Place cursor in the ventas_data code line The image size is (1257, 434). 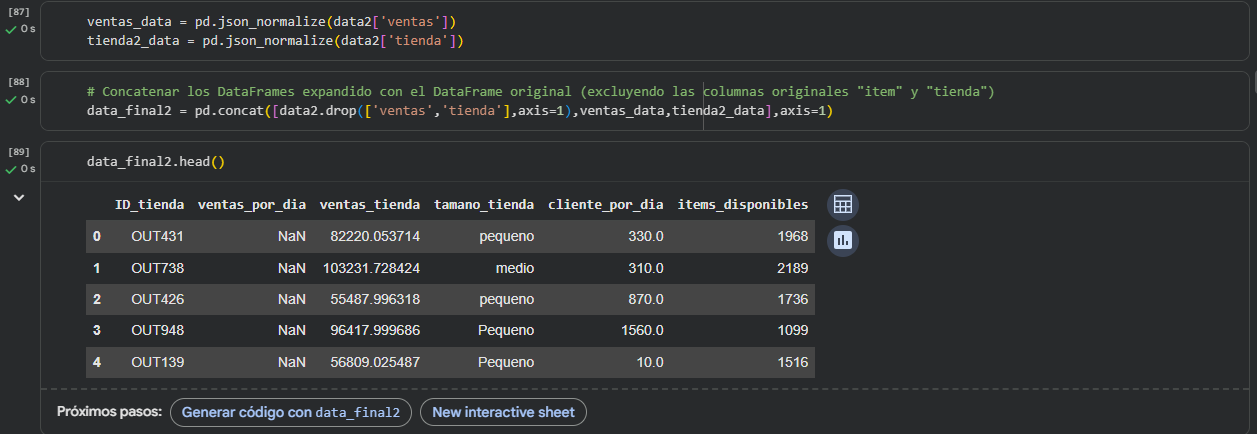[x=272, y=21]
